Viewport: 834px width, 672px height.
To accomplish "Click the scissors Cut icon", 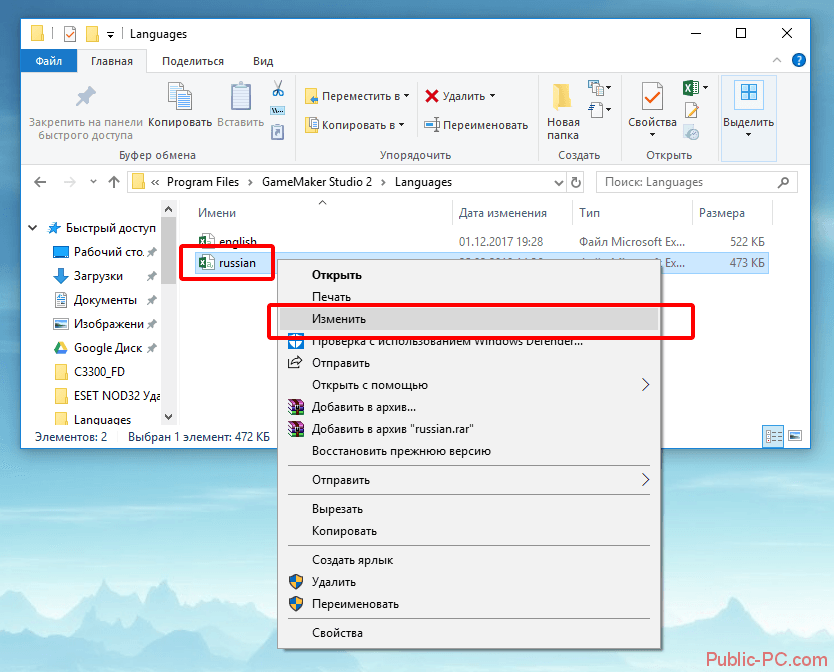I will [278, 88].
